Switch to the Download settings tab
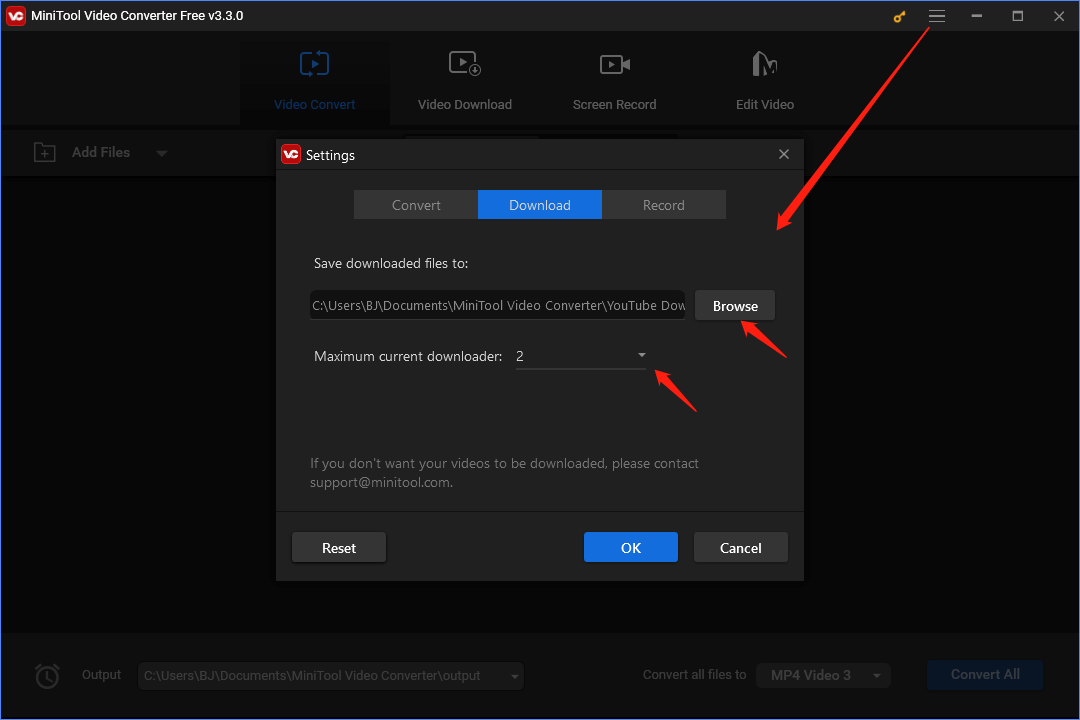 tap(540, 205)
